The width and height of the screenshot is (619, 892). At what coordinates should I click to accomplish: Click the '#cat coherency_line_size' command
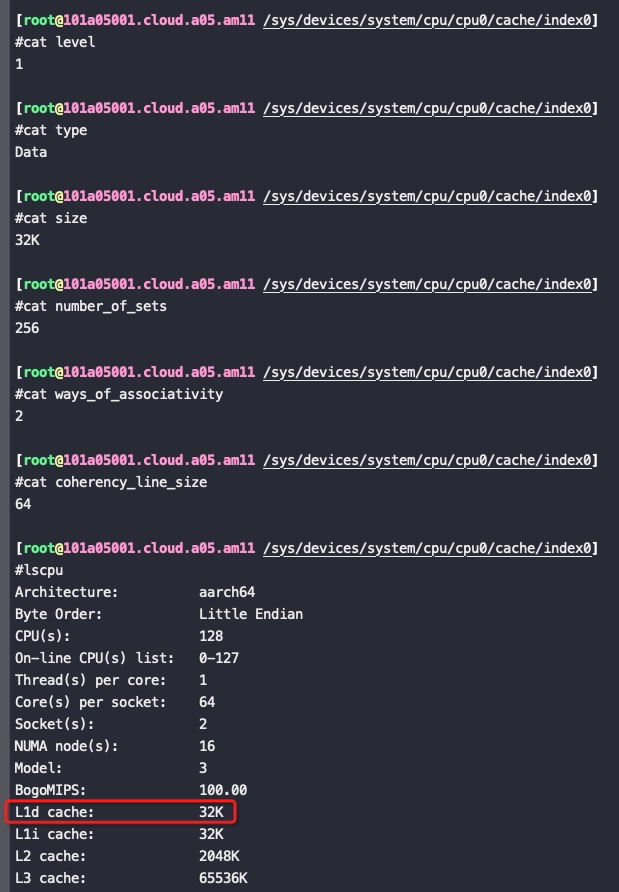pyautogui.click(x=111, y=482)
